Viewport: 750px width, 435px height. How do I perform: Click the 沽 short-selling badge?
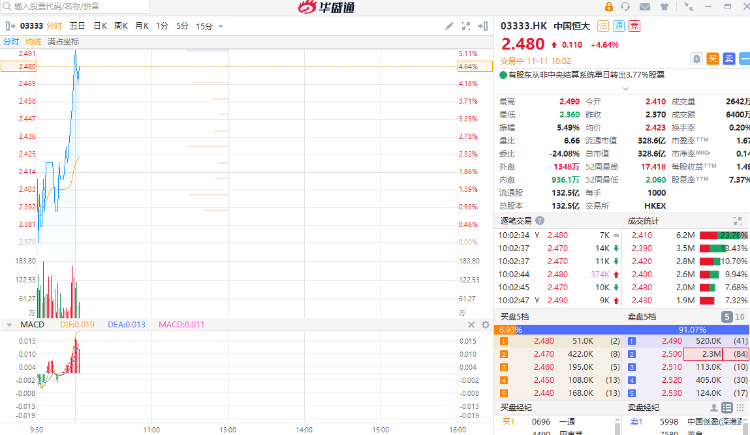click(603, 26)
